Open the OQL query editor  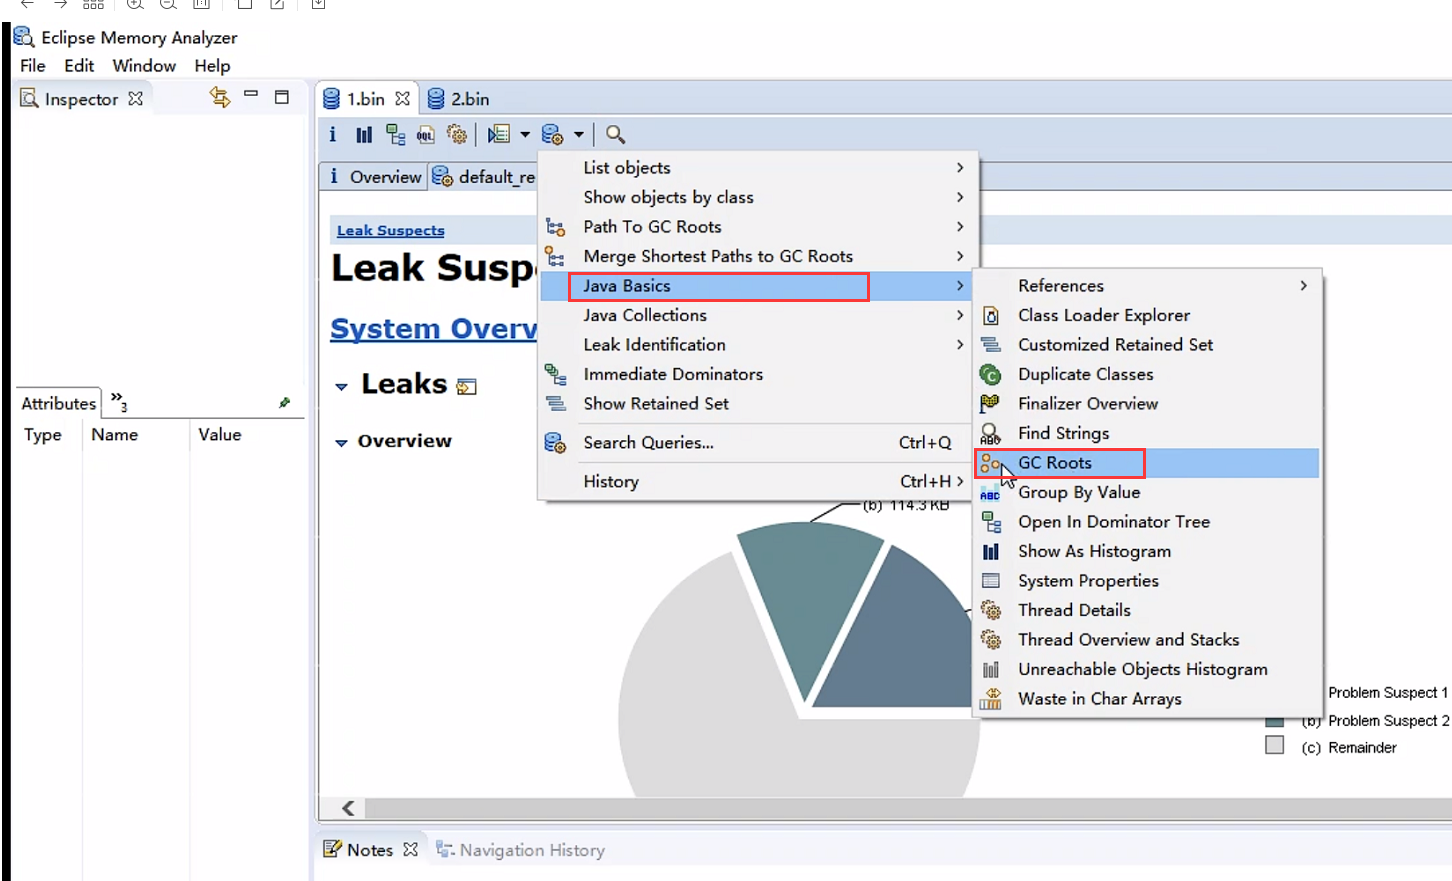426,134
